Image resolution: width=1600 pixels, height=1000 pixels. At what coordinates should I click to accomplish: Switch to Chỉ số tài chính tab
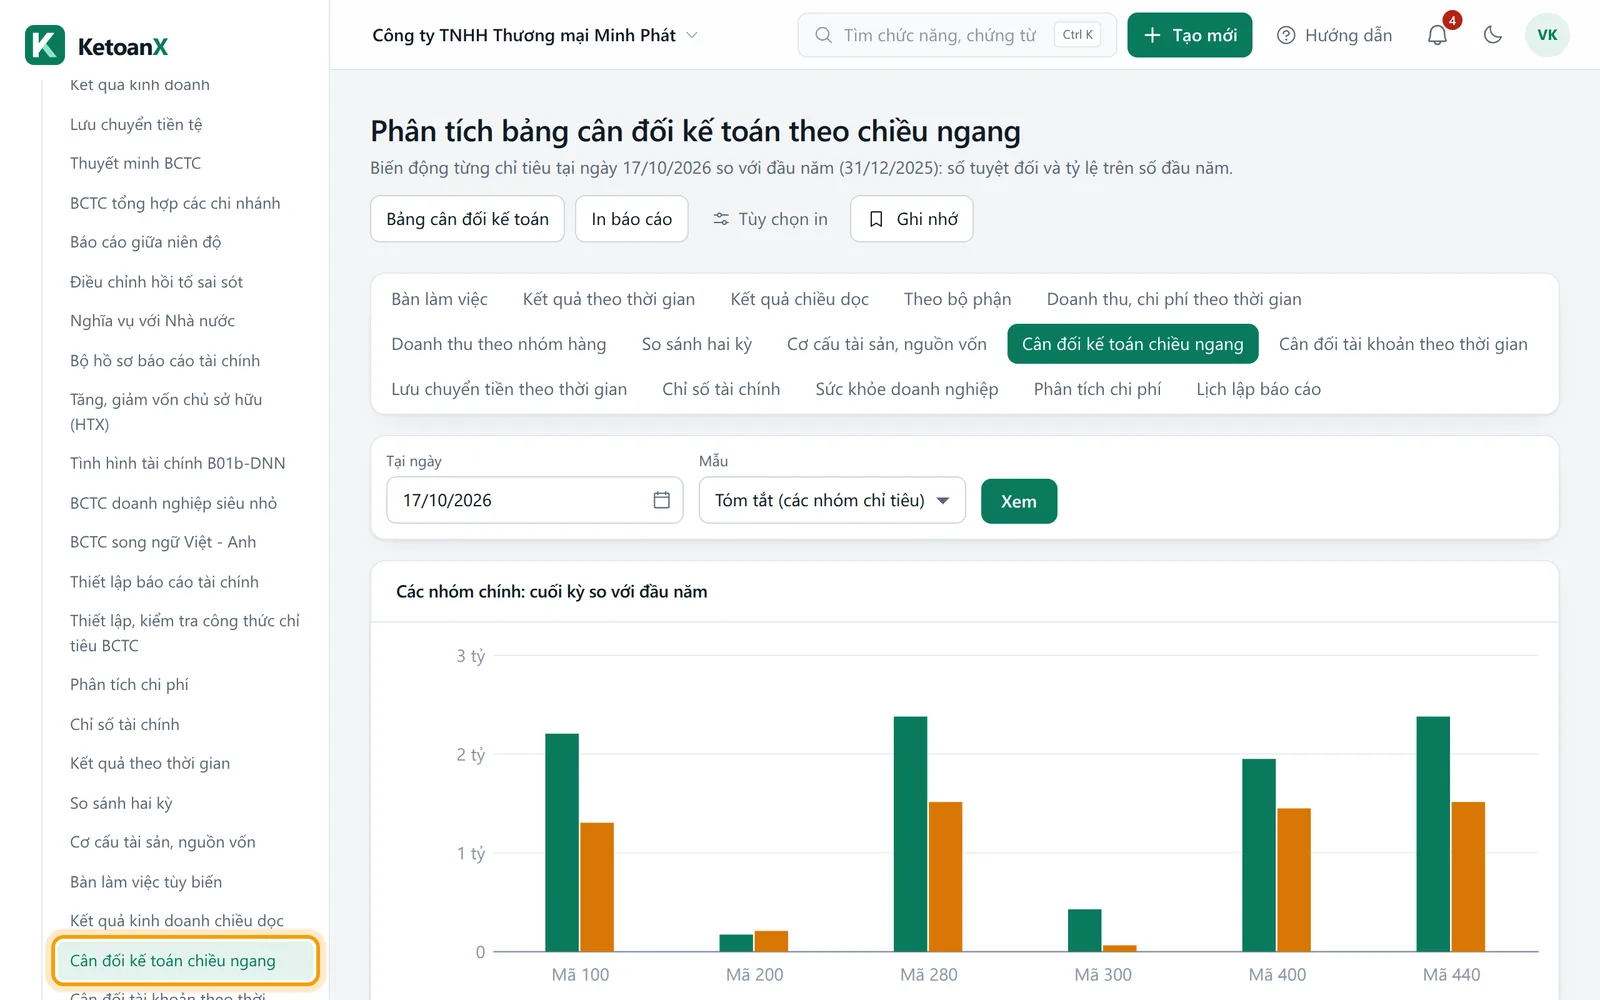click(x=721, y=389)
